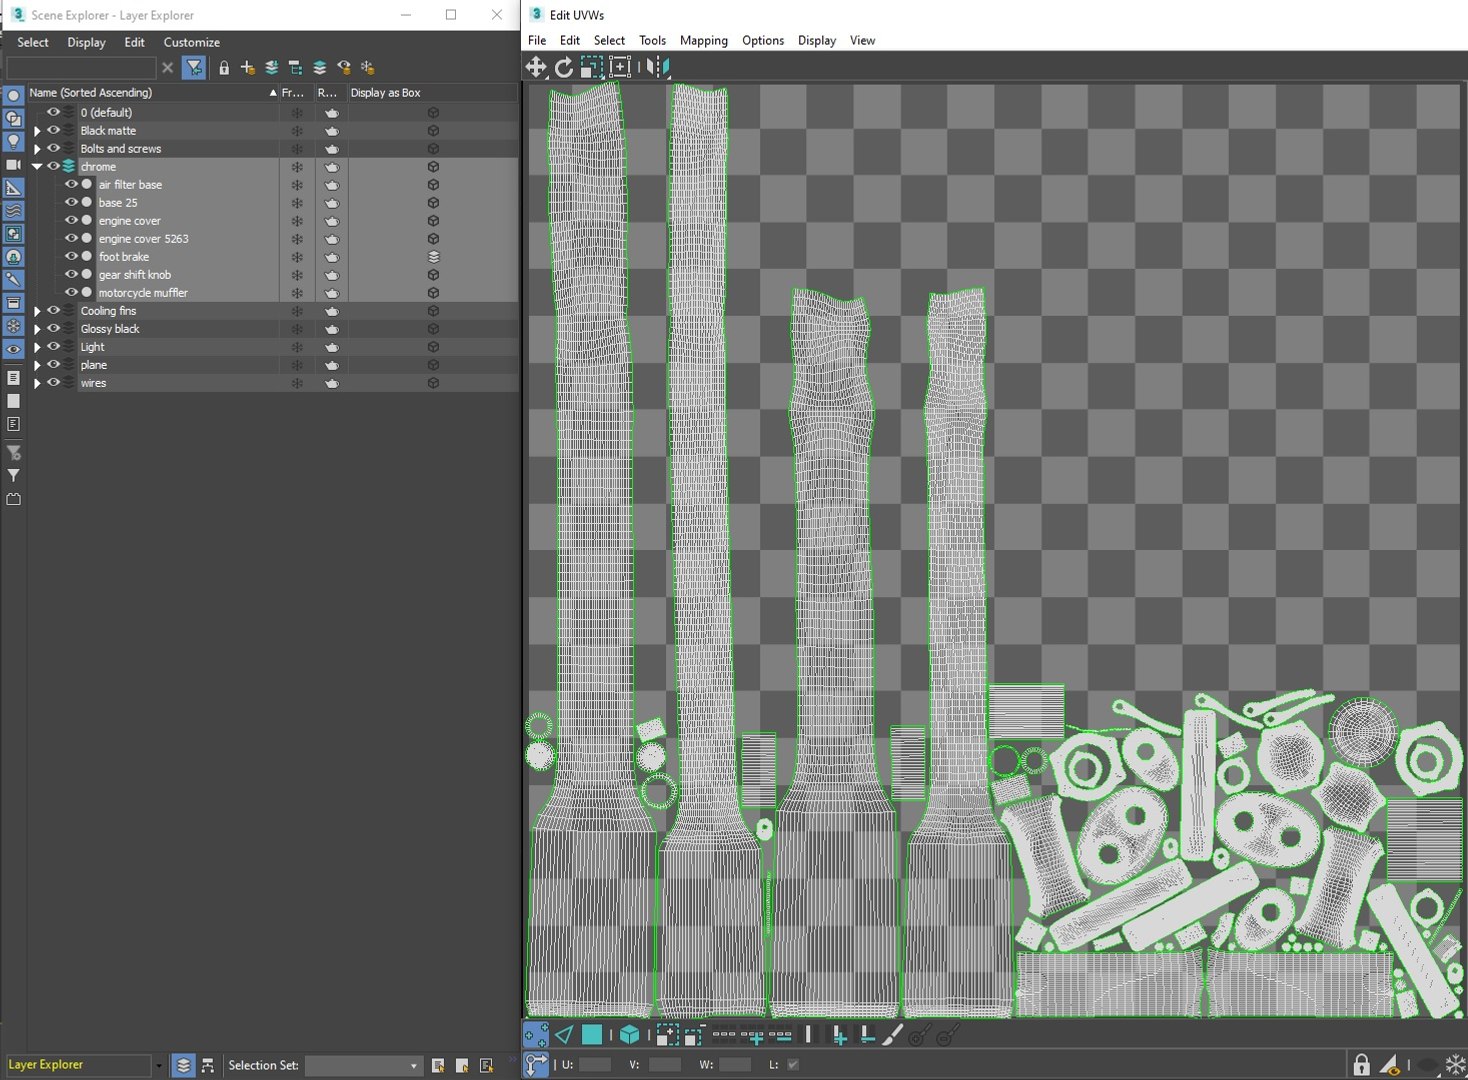Click the lock selection icon in Edit UVWs
Screen dimensions: 1468x1080
coord(1361,1064)
